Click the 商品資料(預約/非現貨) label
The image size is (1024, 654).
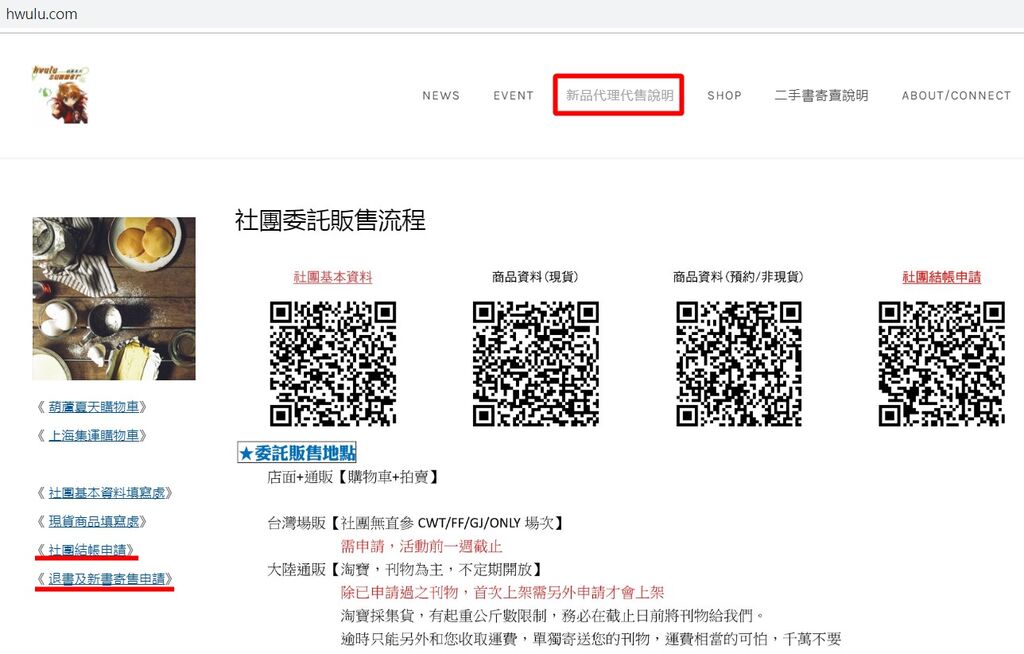738,277
